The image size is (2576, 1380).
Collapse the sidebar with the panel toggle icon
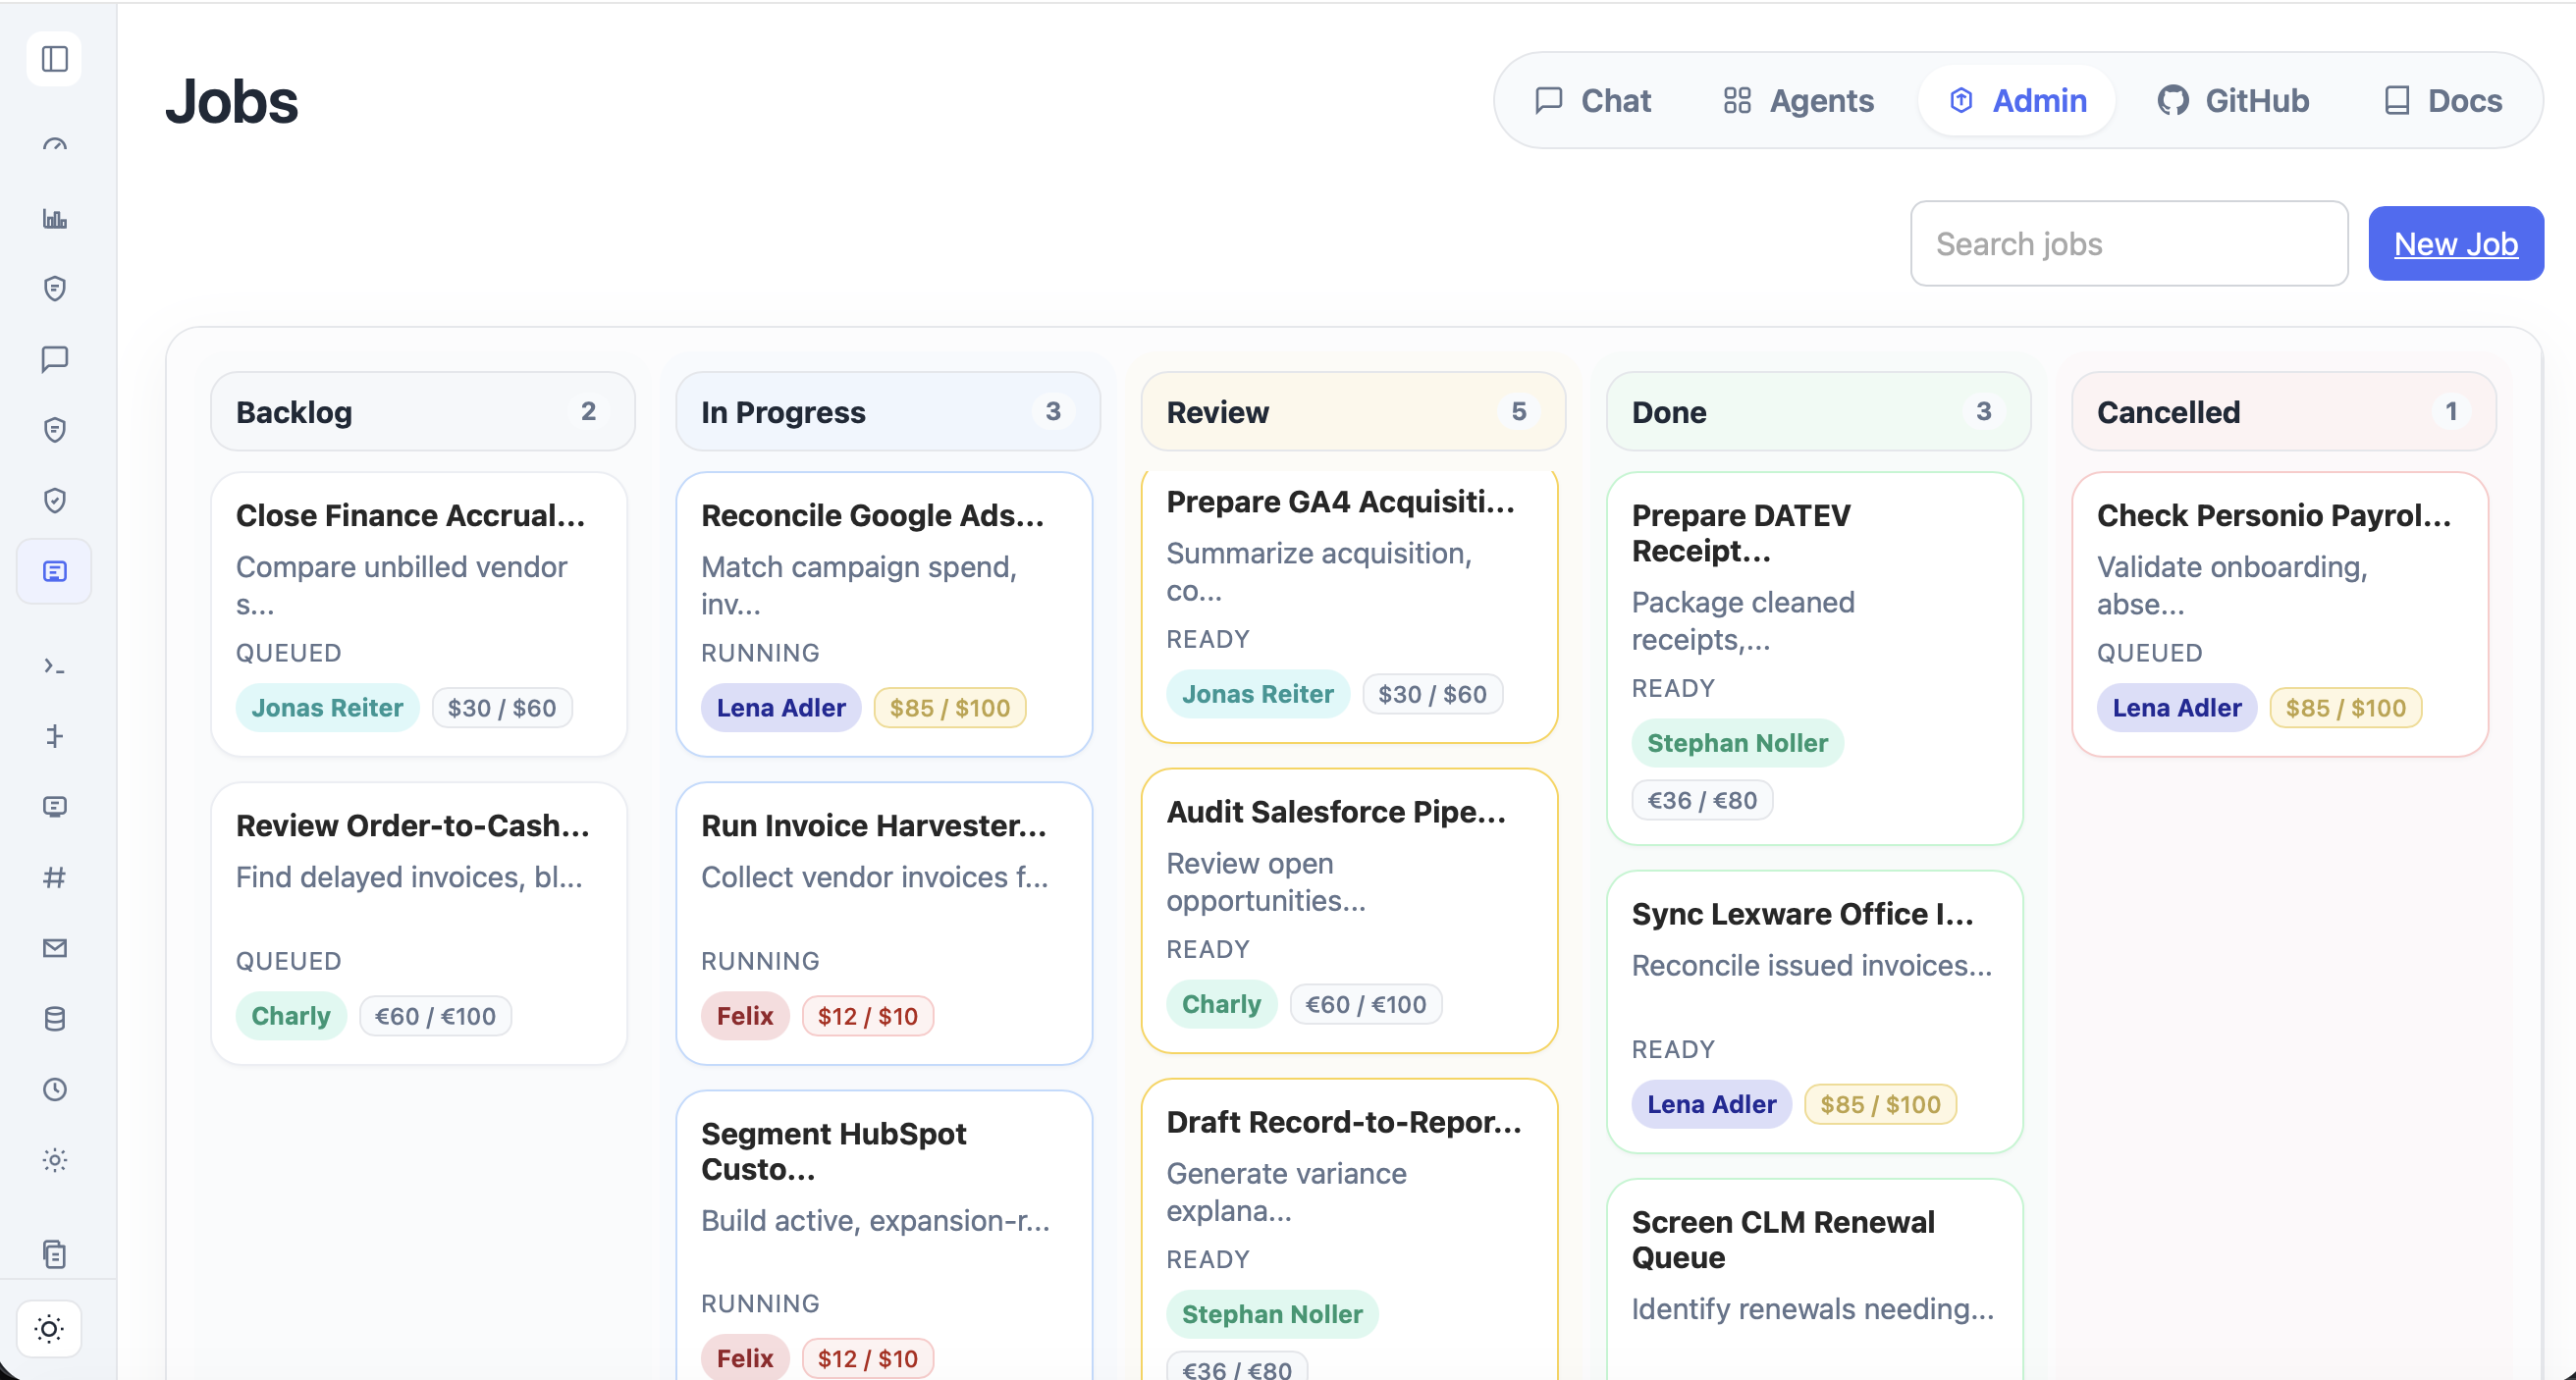point(55,59)
